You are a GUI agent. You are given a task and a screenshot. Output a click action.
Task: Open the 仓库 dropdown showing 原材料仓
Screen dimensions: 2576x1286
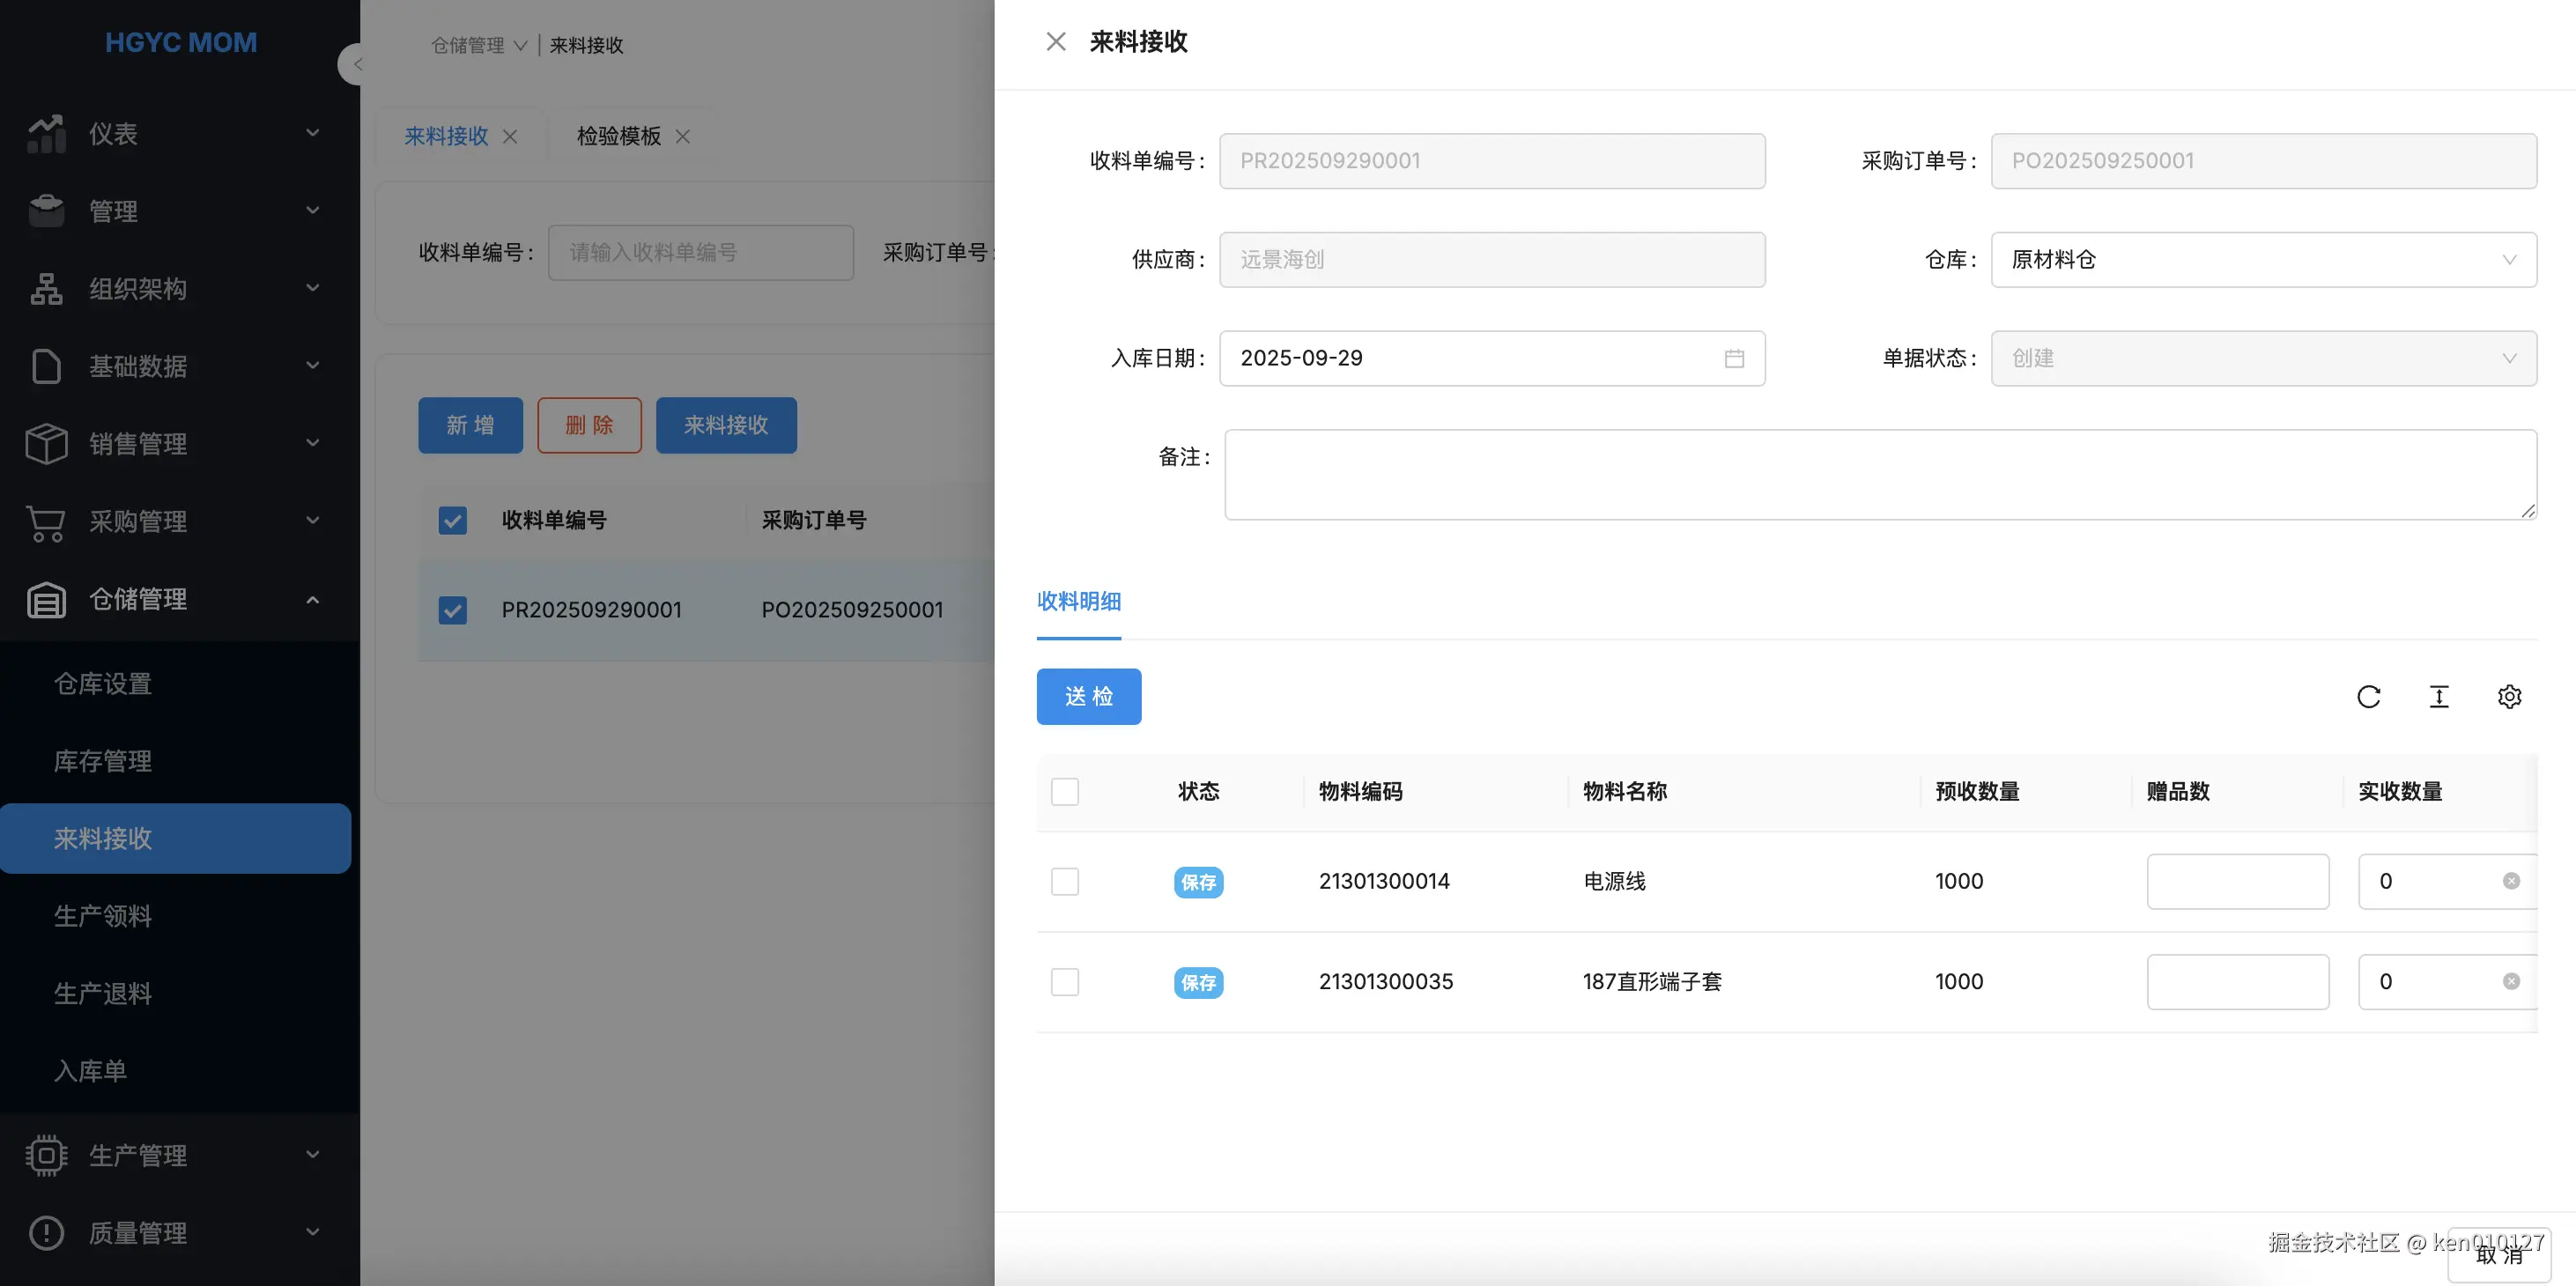point(2263,260)
